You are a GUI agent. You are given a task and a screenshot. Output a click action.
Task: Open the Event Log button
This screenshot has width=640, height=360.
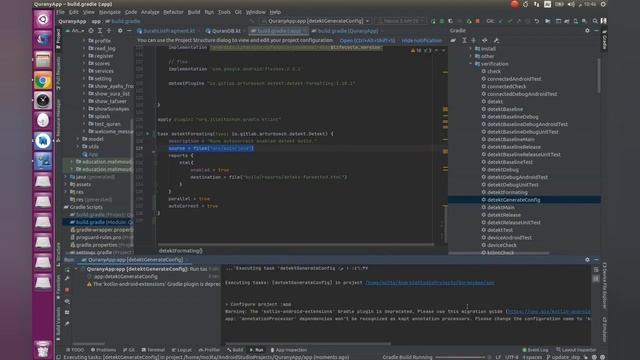[535, 350]
